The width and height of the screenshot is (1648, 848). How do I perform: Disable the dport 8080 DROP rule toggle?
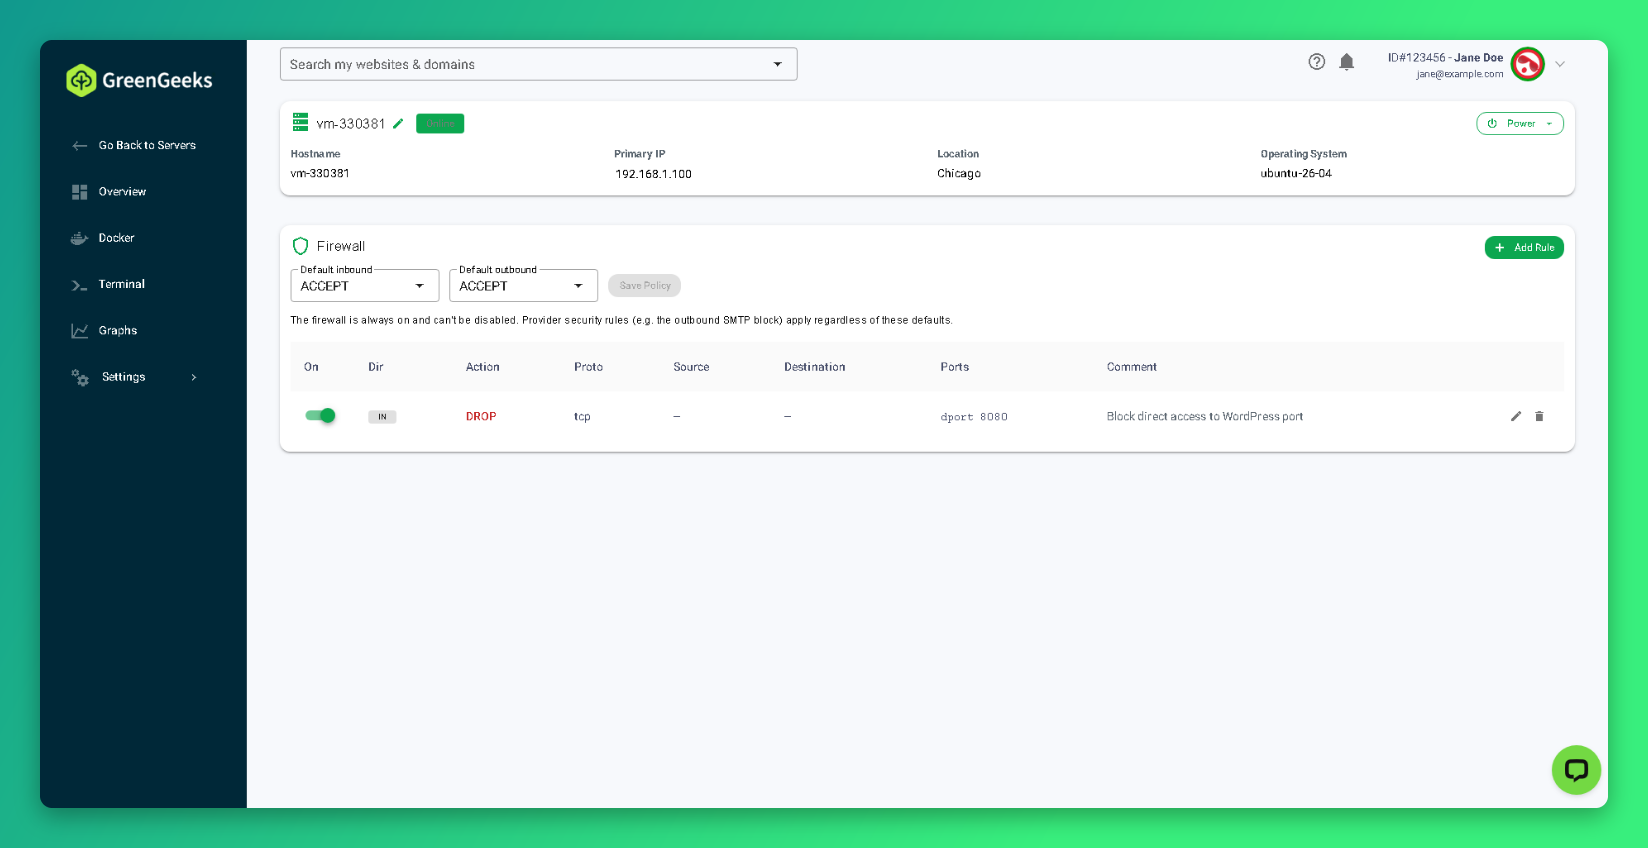(x=320, y=416)
